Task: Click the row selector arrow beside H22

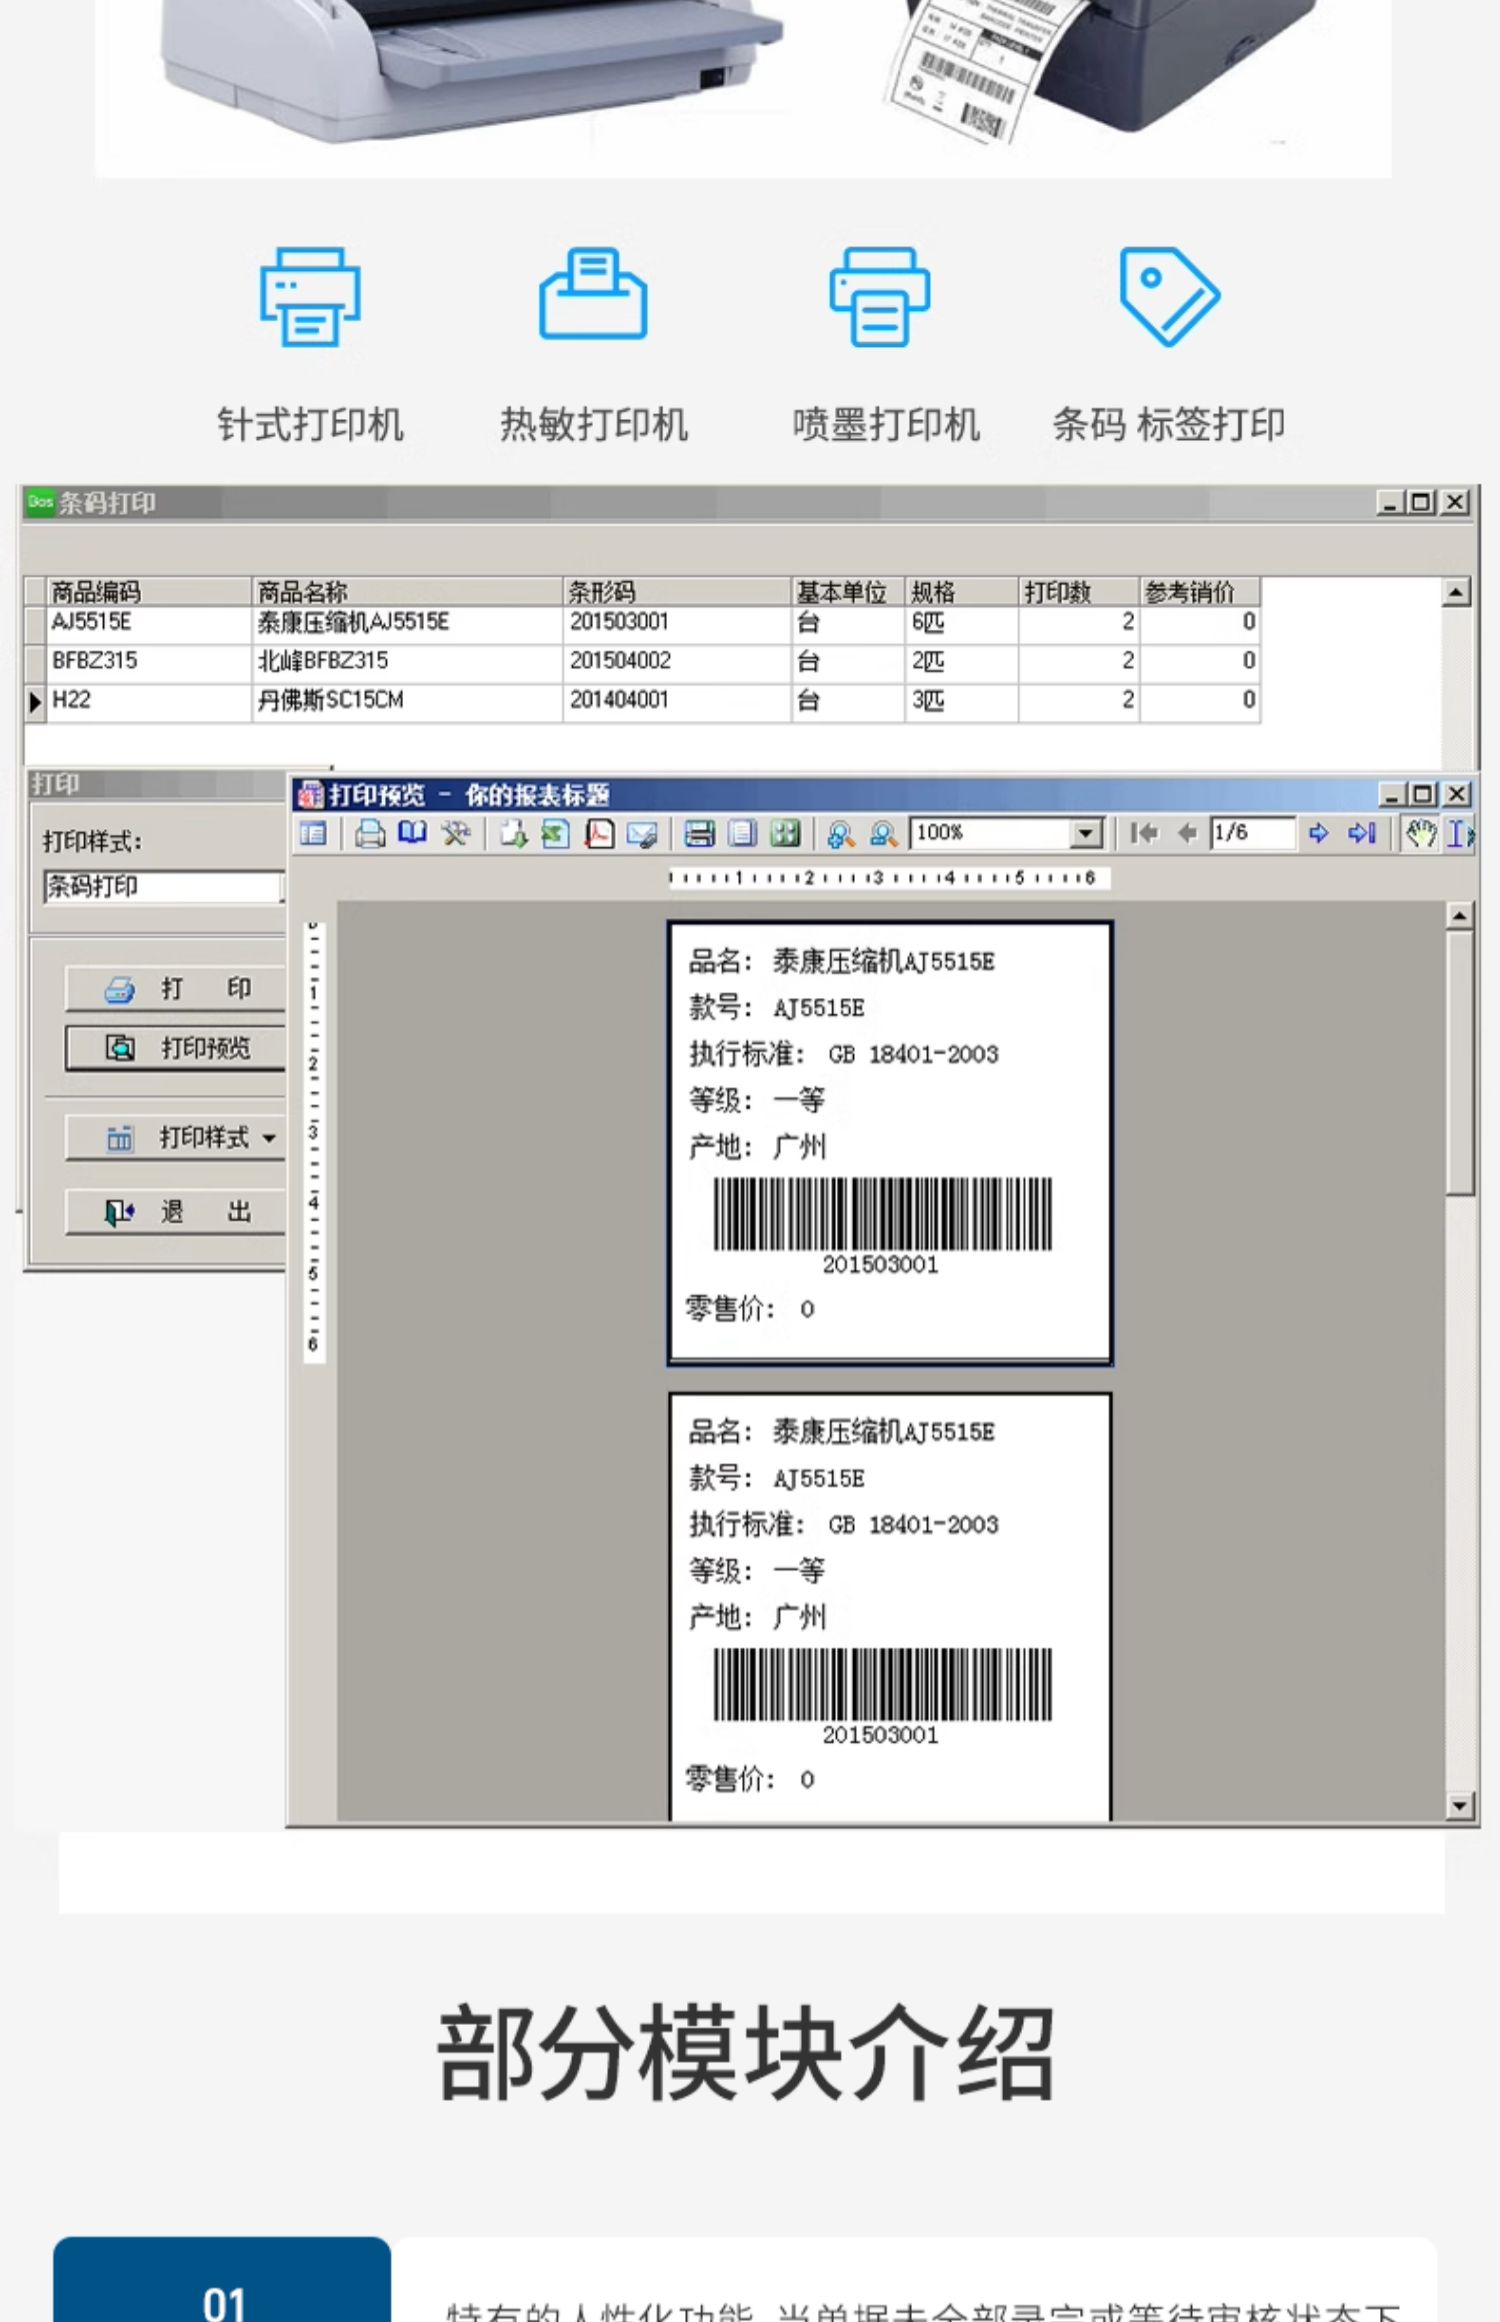Action: pos(36,702)
